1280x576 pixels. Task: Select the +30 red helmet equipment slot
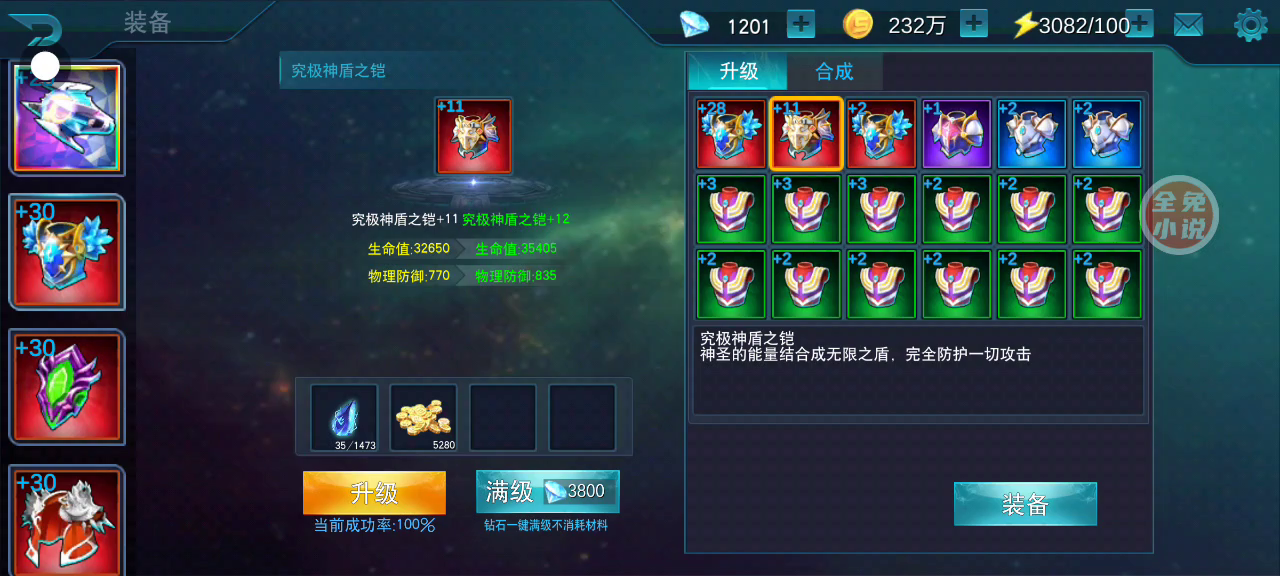pyautogui.click(x=67, y=520)
